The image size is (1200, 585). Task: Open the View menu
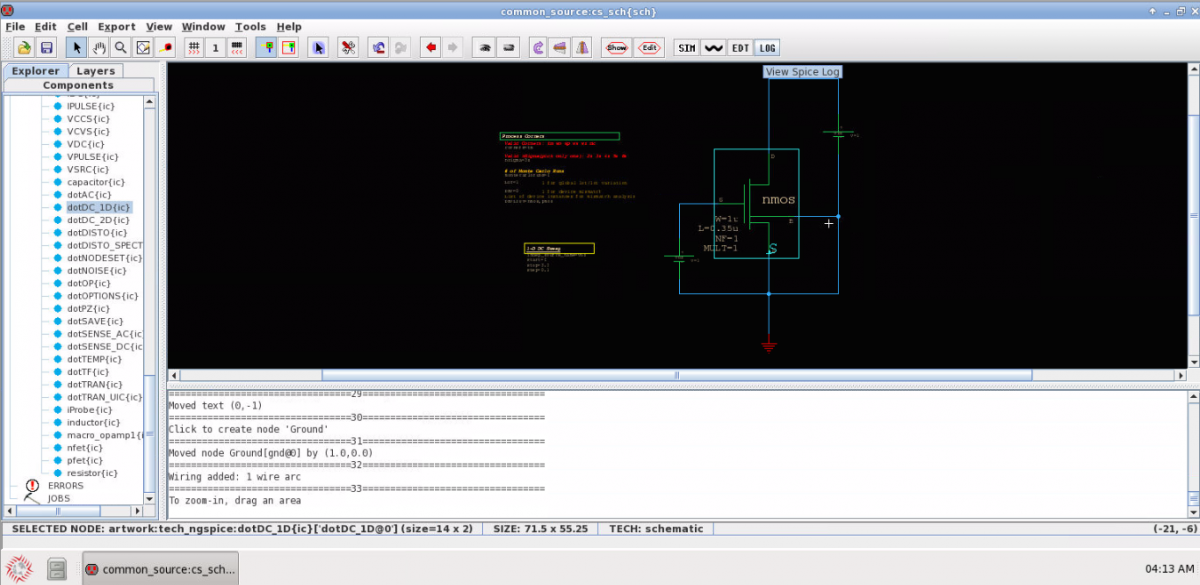point(159,27)
